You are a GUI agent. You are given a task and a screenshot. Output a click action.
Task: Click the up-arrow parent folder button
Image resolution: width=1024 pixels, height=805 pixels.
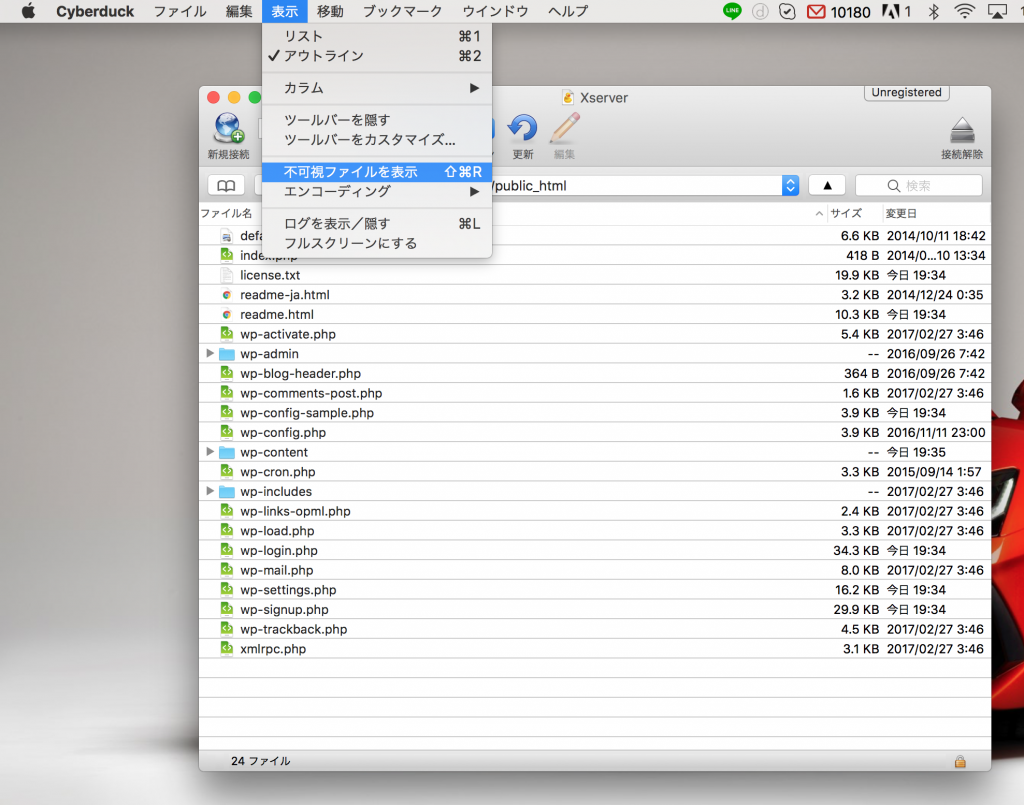tap(826, 186)
